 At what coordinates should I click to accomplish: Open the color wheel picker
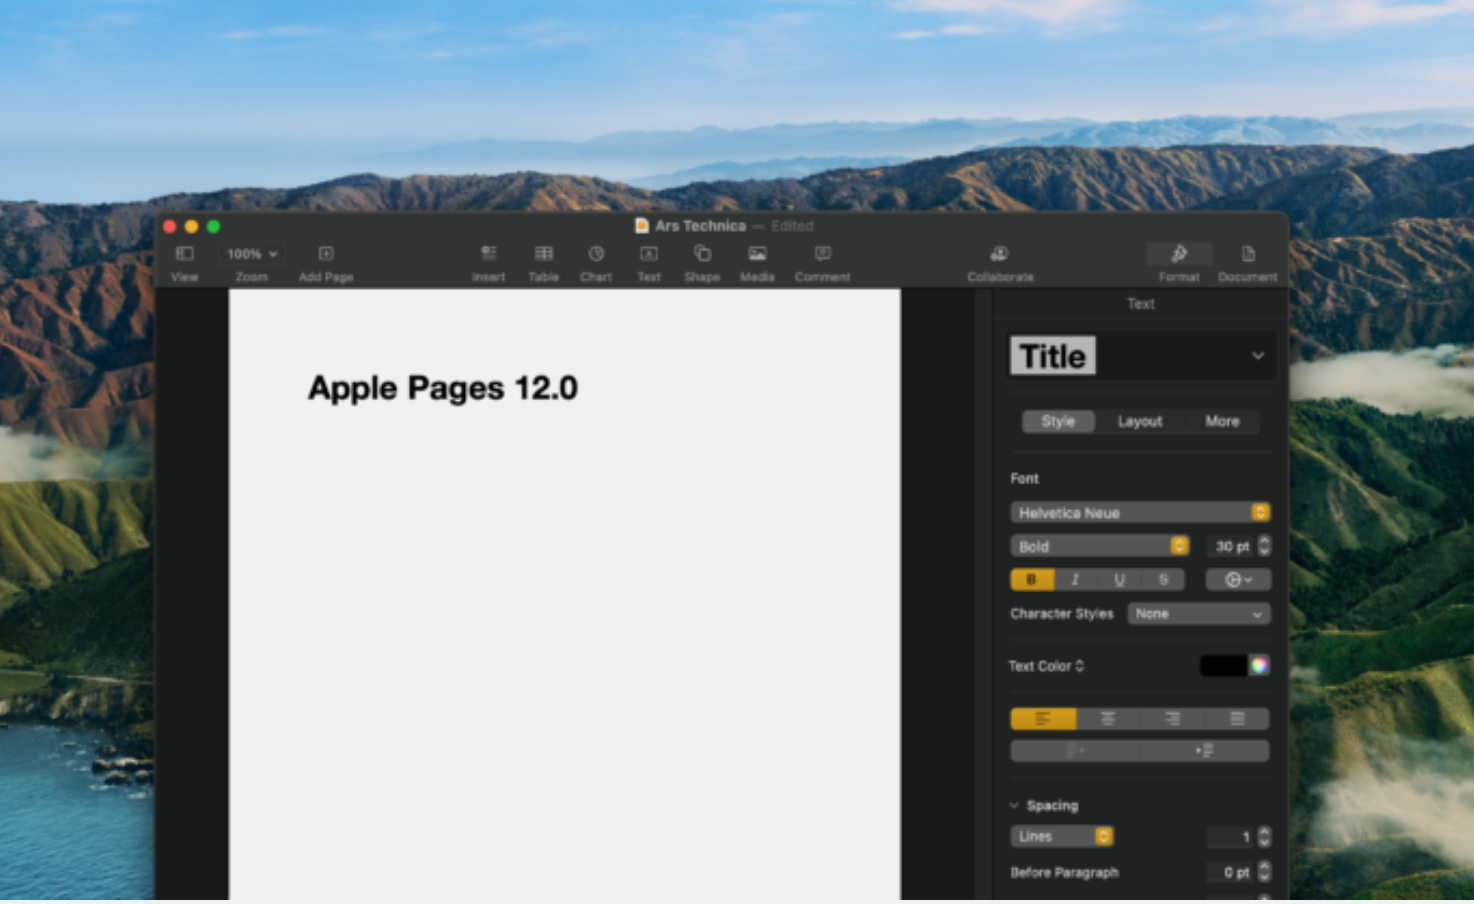click(x=1259, y=666)
